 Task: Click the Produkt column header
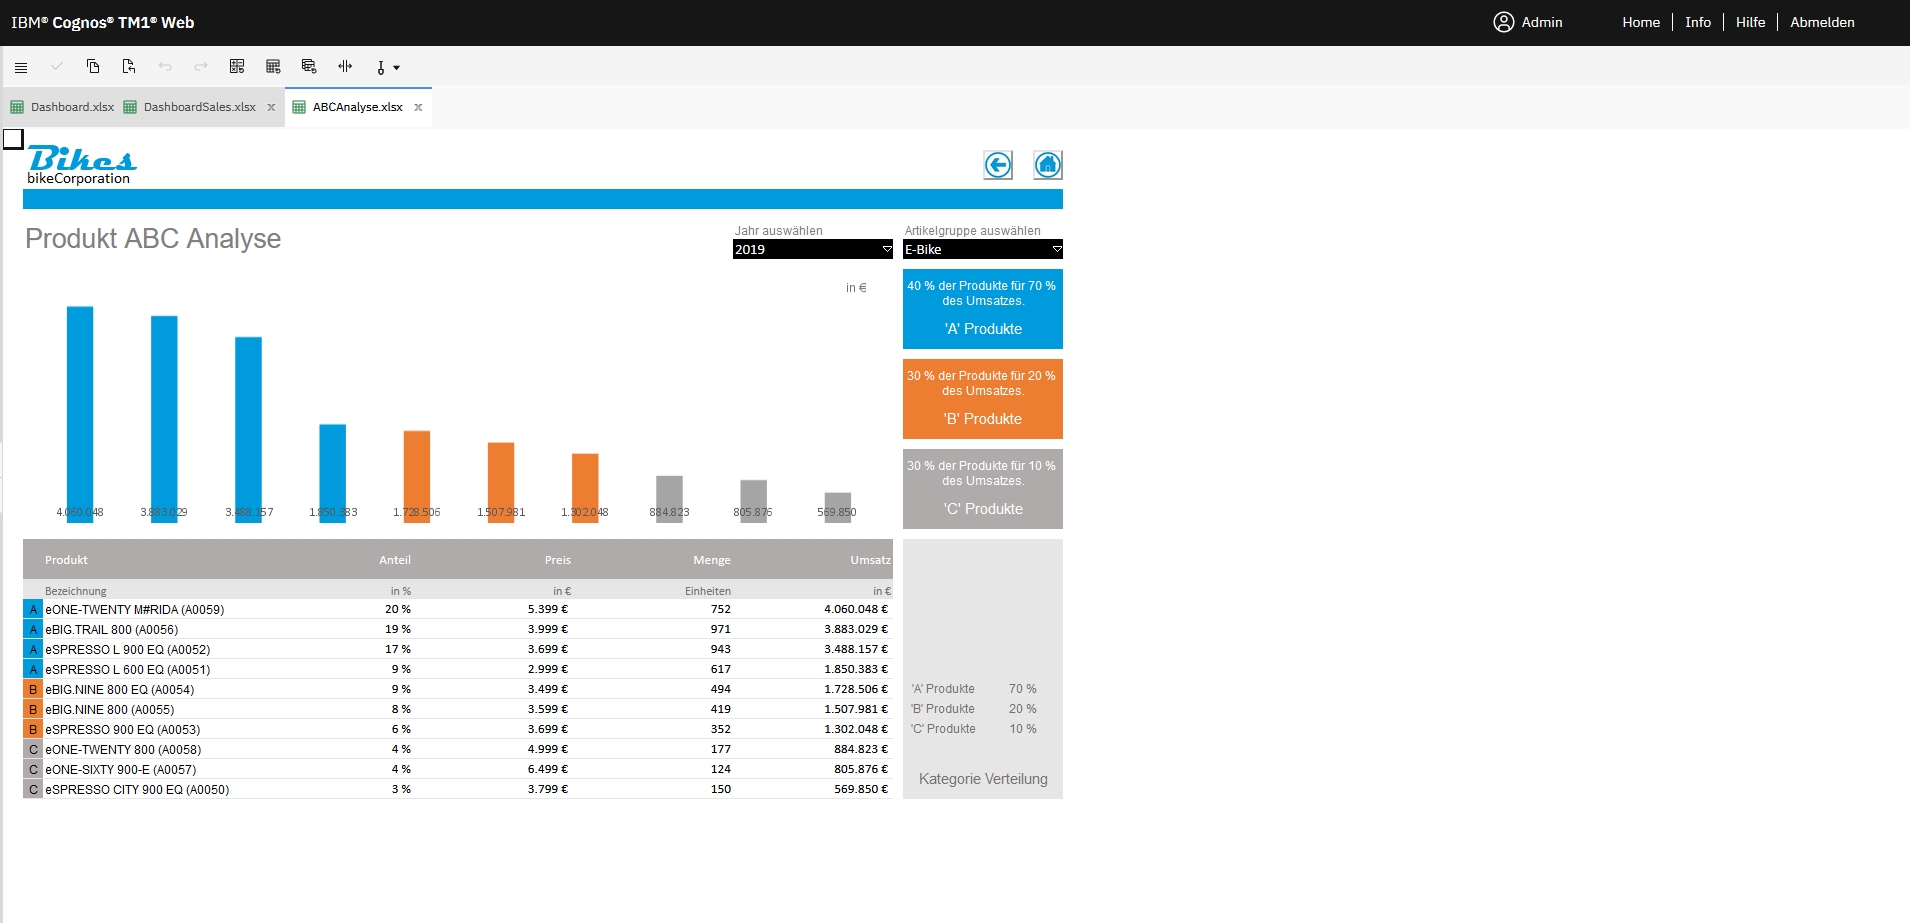click(66, 560)
